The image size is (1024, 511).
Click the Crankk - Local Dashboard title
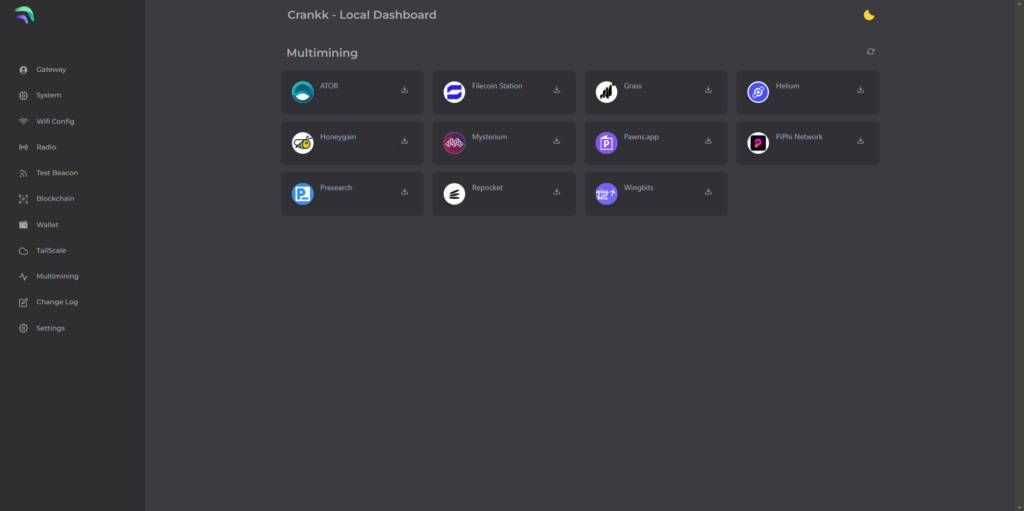click(x=362, y=15)
